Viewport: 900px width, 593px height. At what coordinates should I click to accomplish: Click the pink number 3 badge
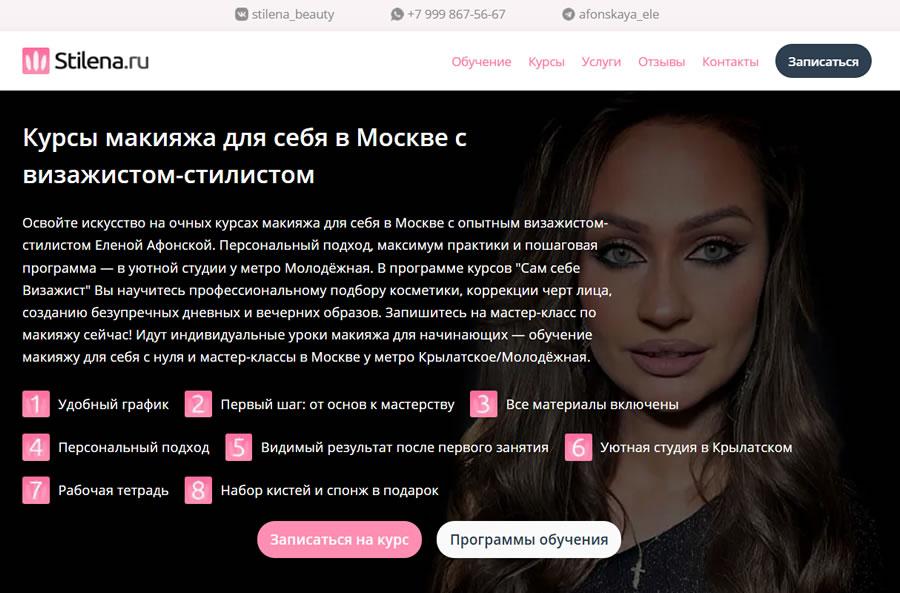(x=483, y=404)
